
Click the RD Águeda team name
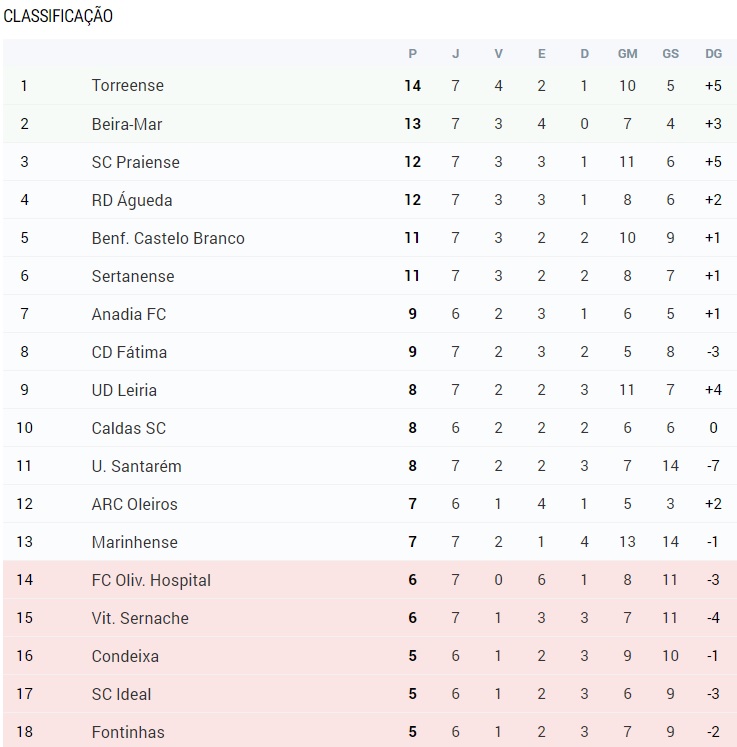tap(132, 200)
